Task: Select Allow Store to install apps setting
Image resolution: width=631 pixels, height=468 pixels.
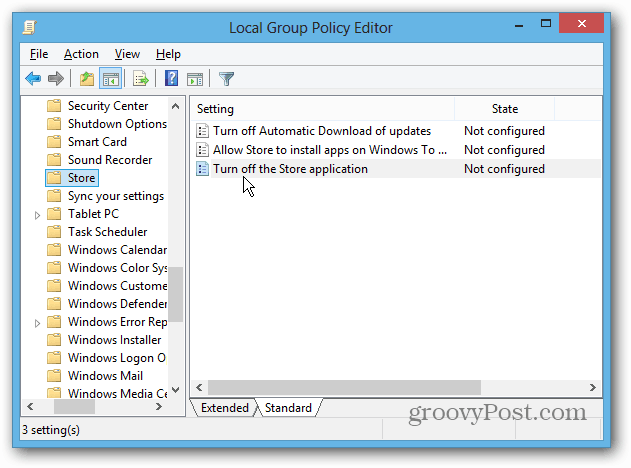Action: 330,150
